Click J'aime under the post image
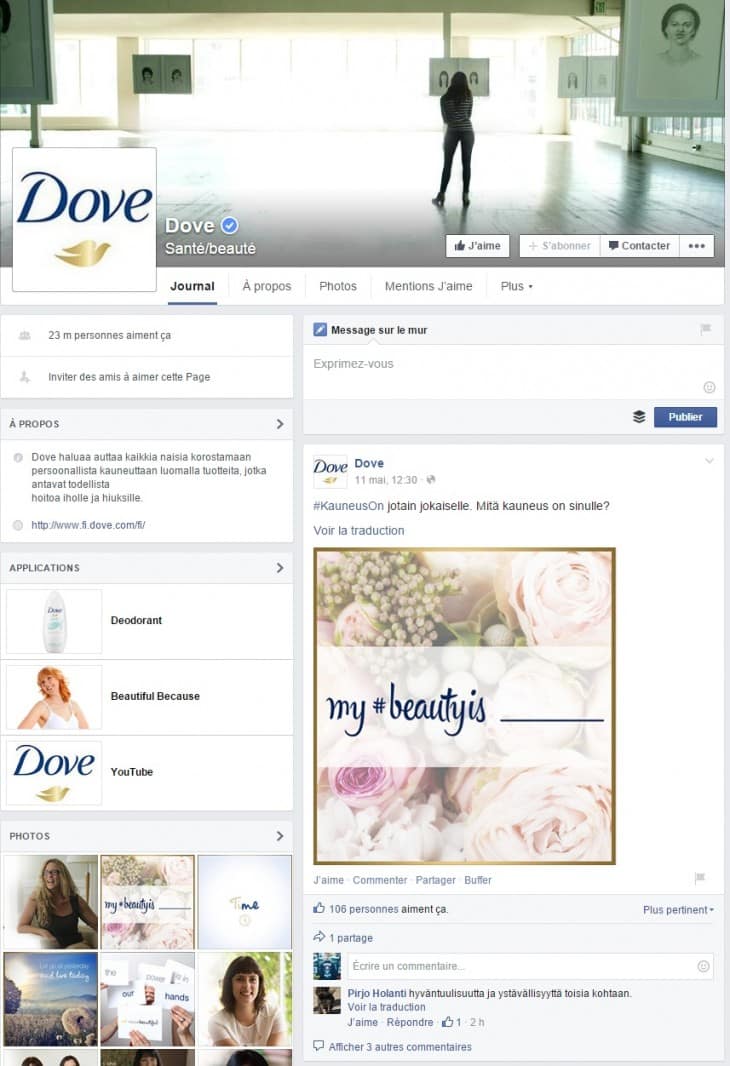This screenshot has height=1066, width=730. (x=328, y=880)
